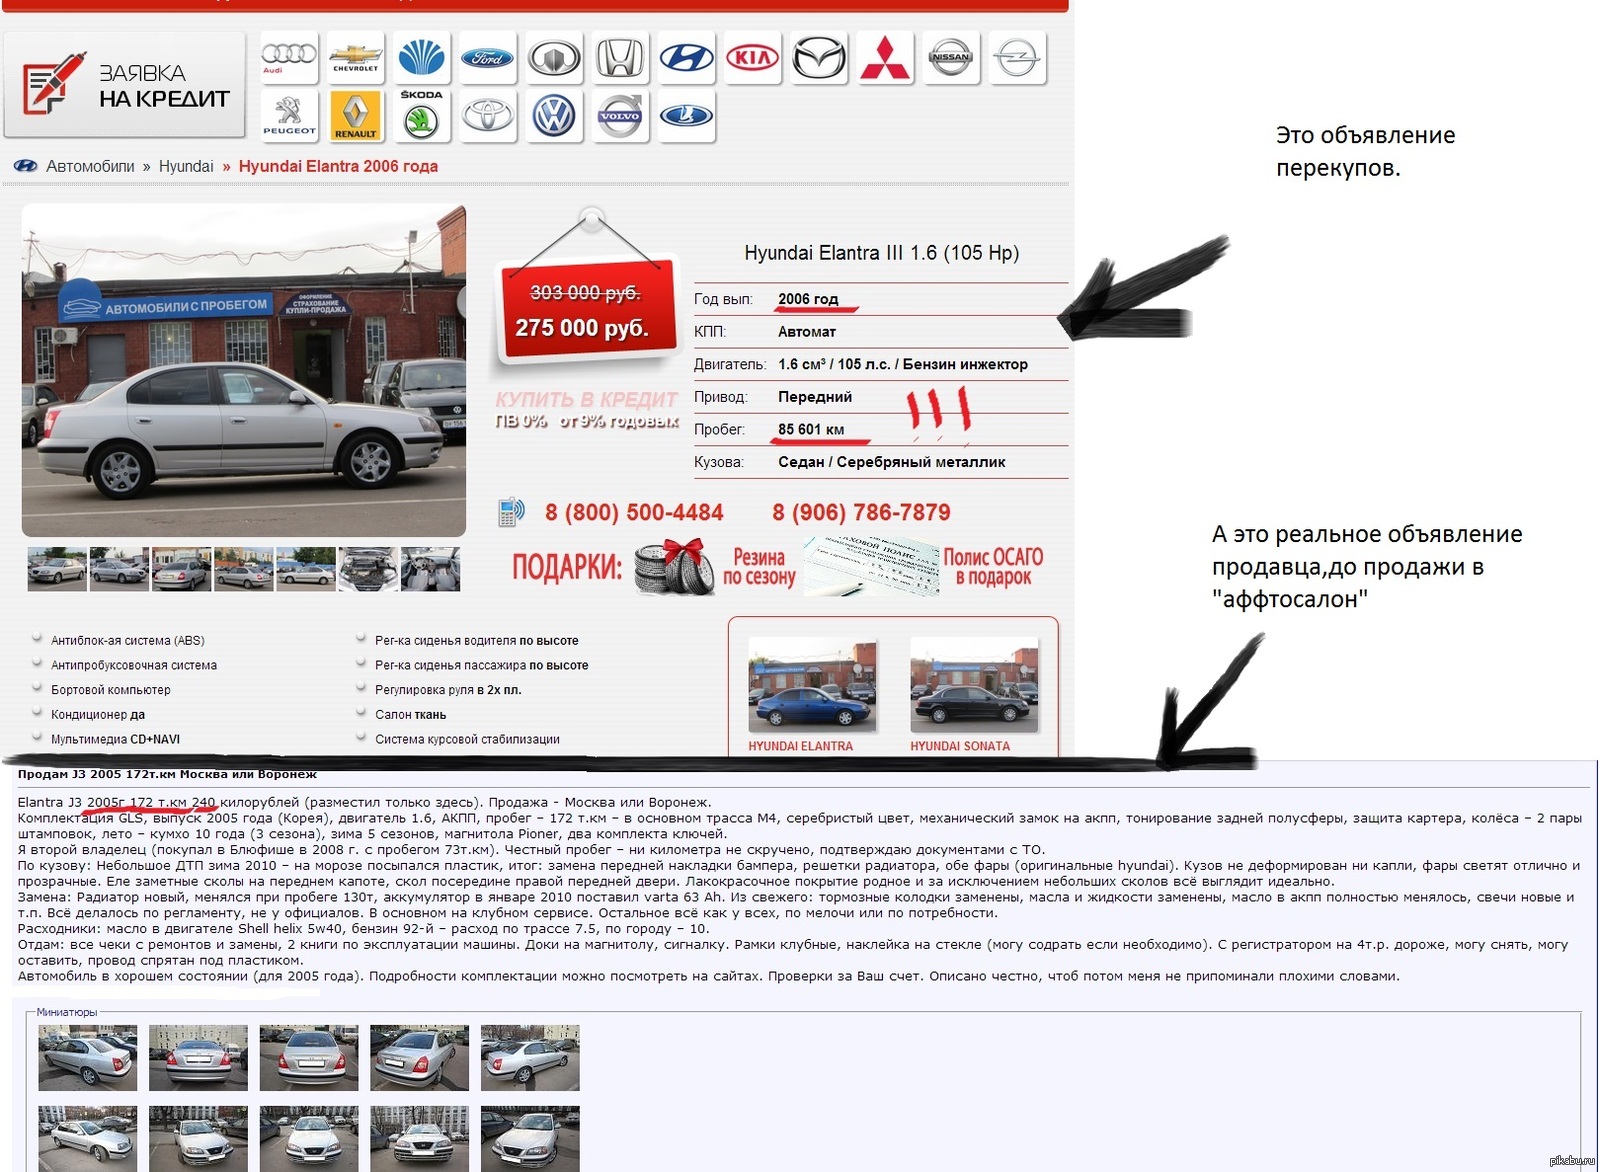Click the Резина по сезону gift banner

click(716, 567)
